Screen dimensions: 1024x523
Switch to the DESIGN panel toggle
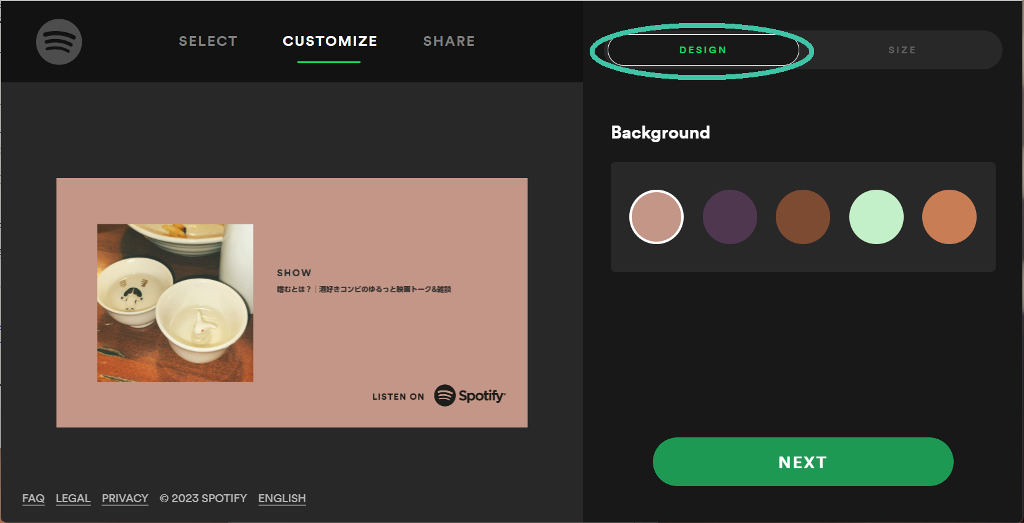click(x=703, y=50)
